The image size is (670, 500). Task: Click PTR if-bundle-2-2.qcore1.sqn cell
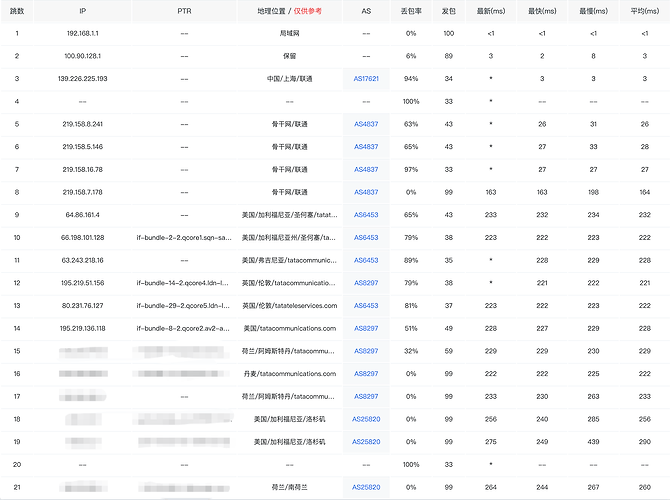[x=184, y=237]
